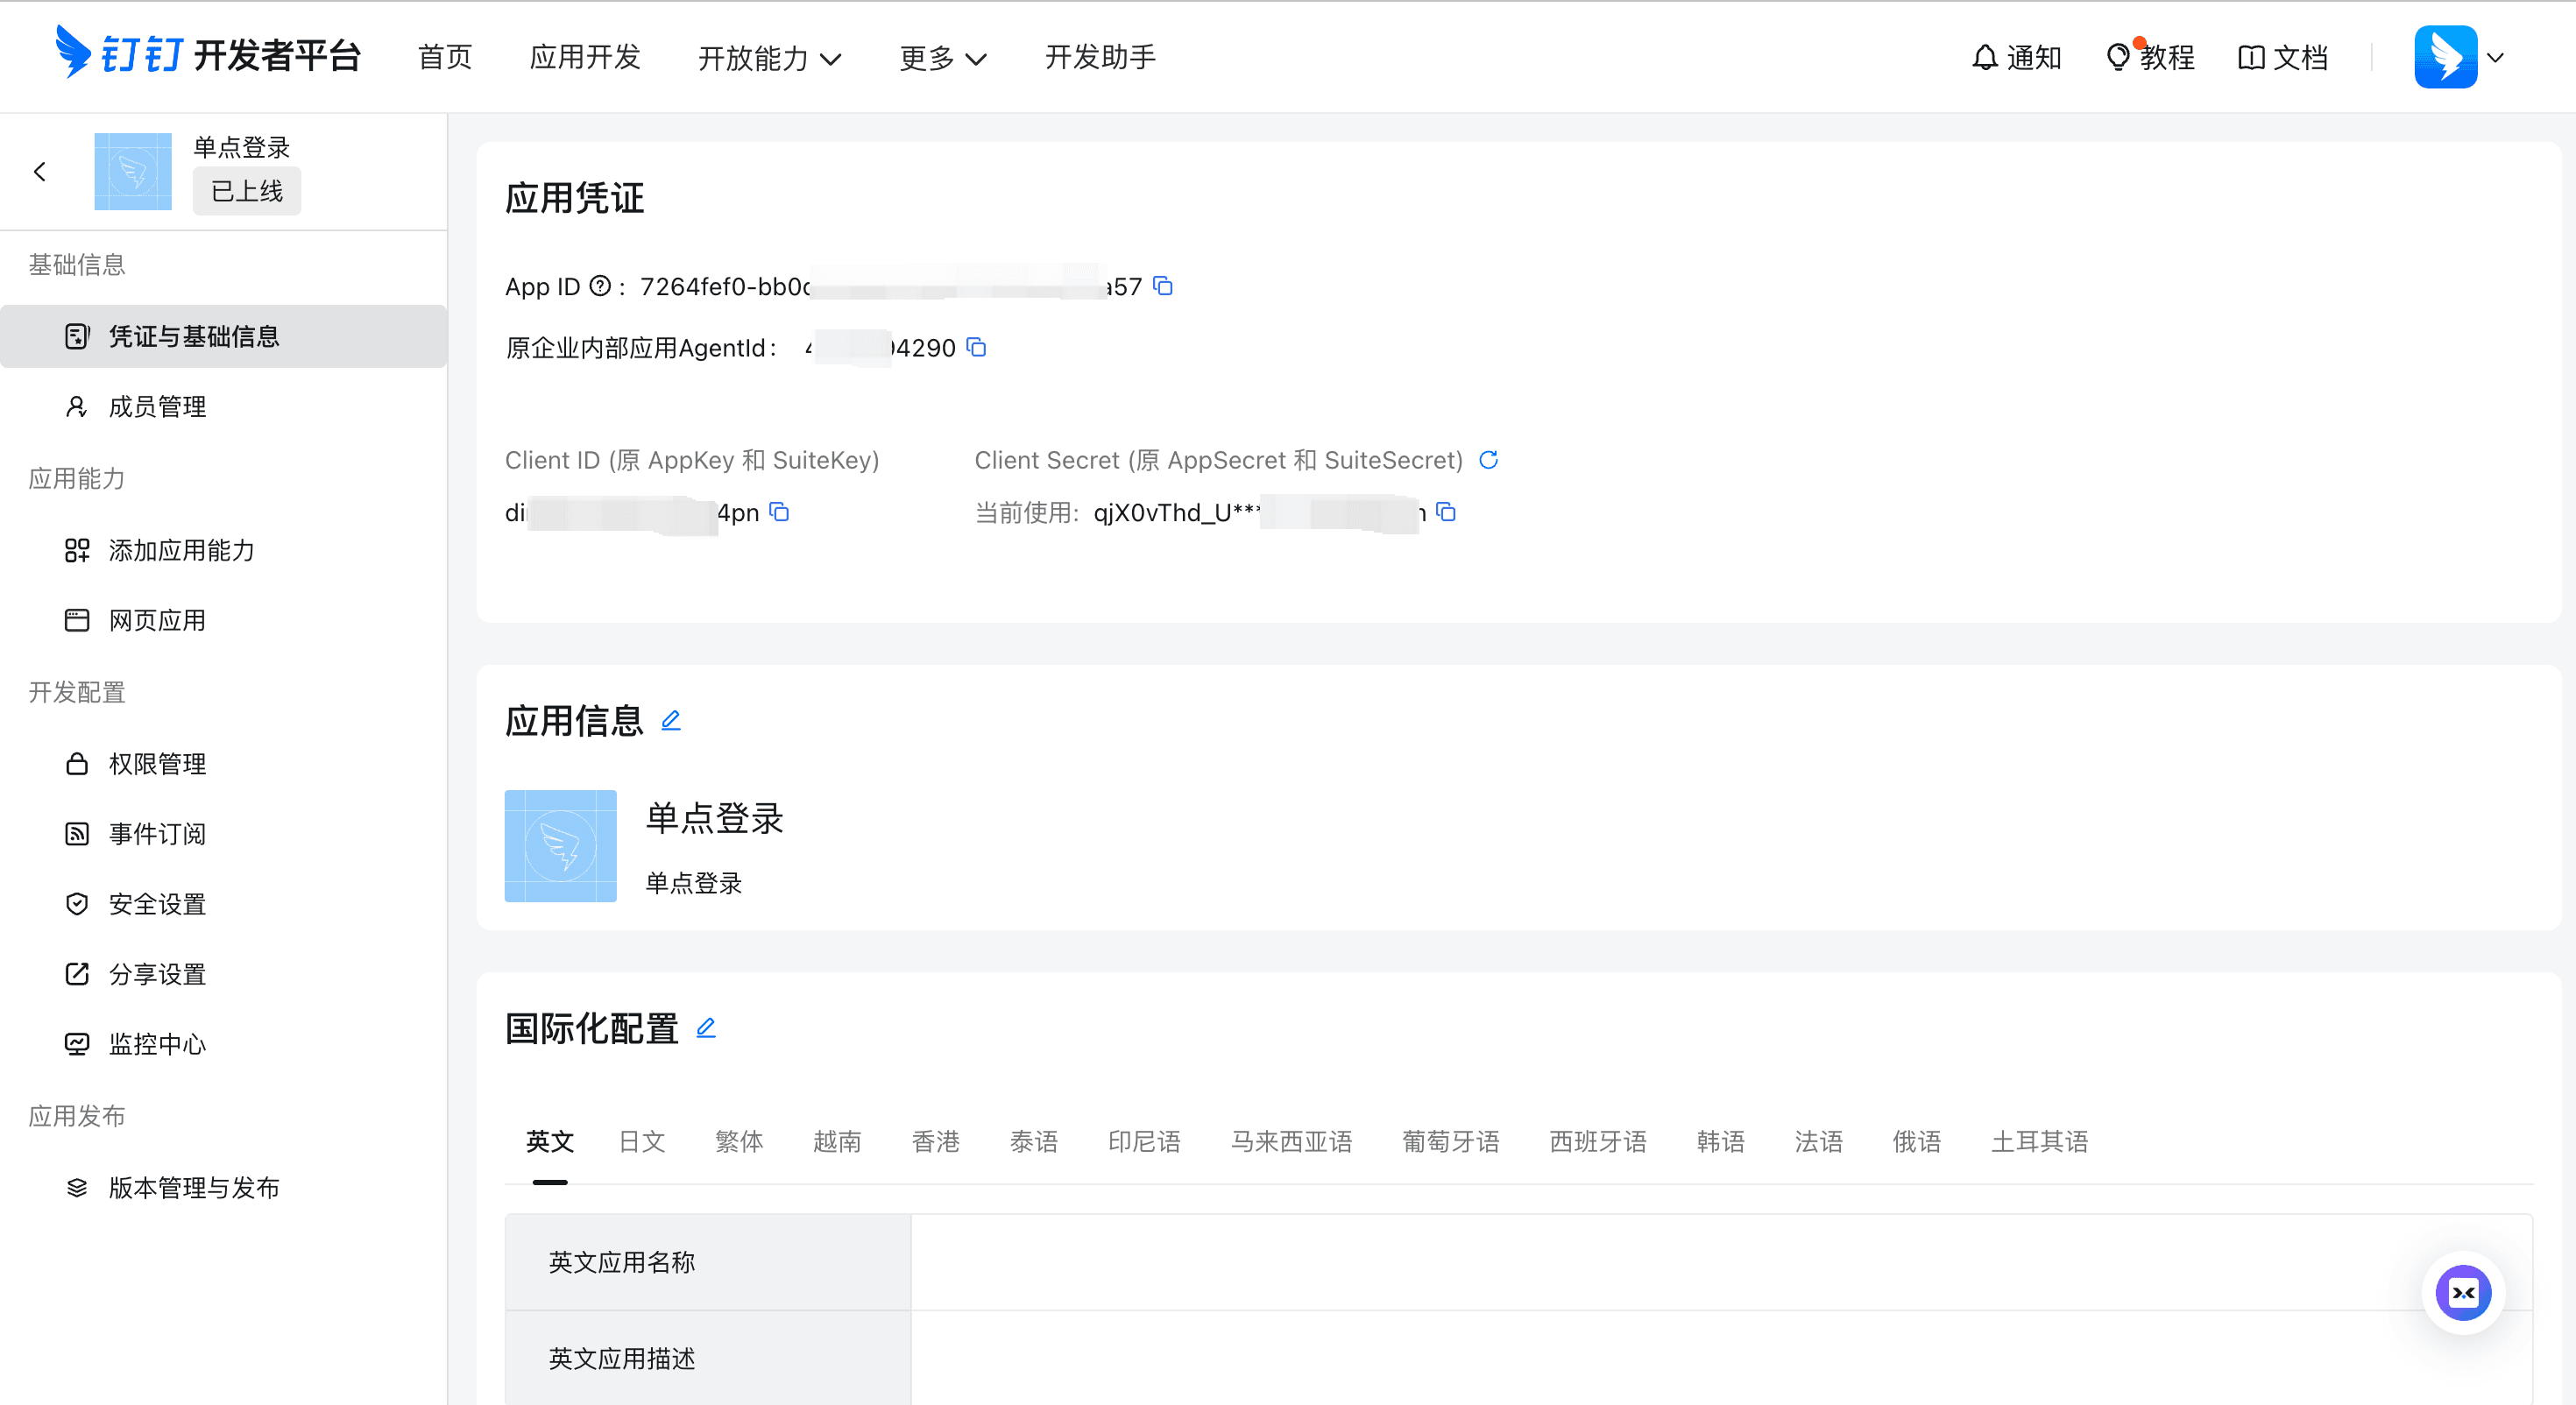Switch to the 日文 language tab
Viewport: 2576px width, 1405px height.
click(x=641, y=1141)
